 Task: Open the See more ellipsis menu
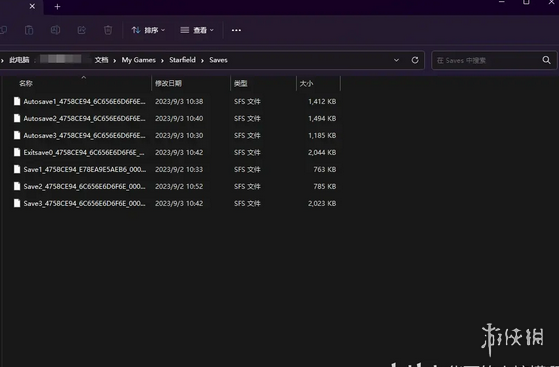[236, 30]
